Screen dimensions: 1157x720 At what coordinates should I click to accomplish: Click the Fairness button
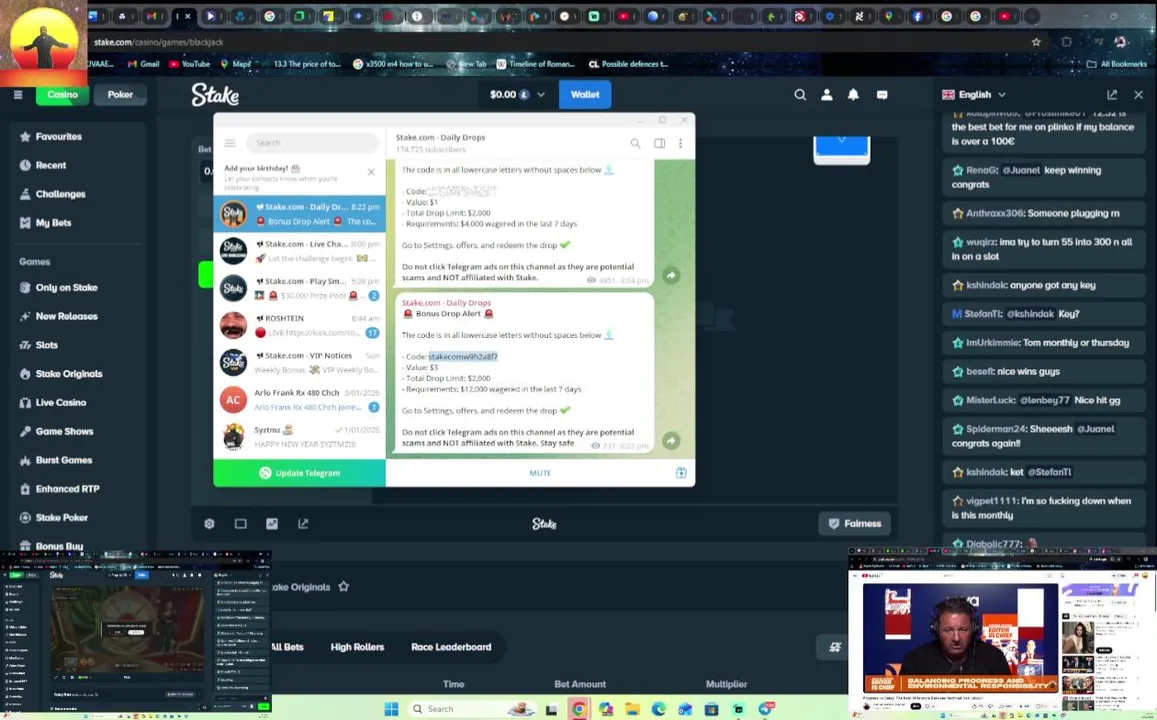coord(854,524)
